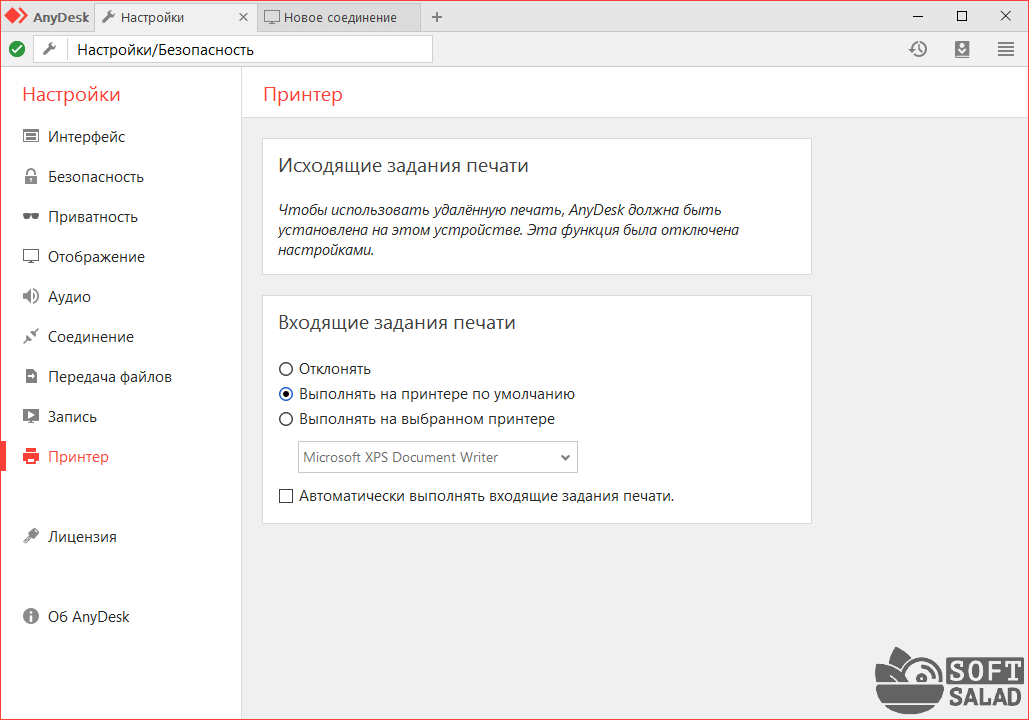Select Выполнять на выбранном принтере option
The width and height of the screenshot is (1029, 720).
click(286, 419)
